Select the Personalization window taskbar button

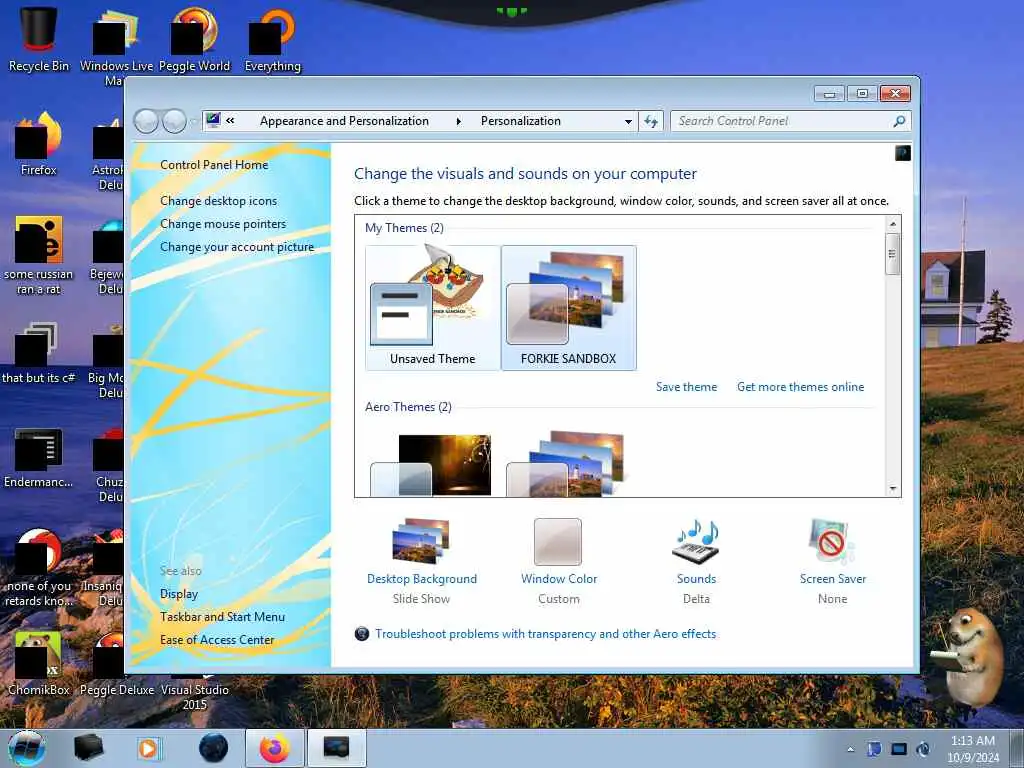pos(336,748)
